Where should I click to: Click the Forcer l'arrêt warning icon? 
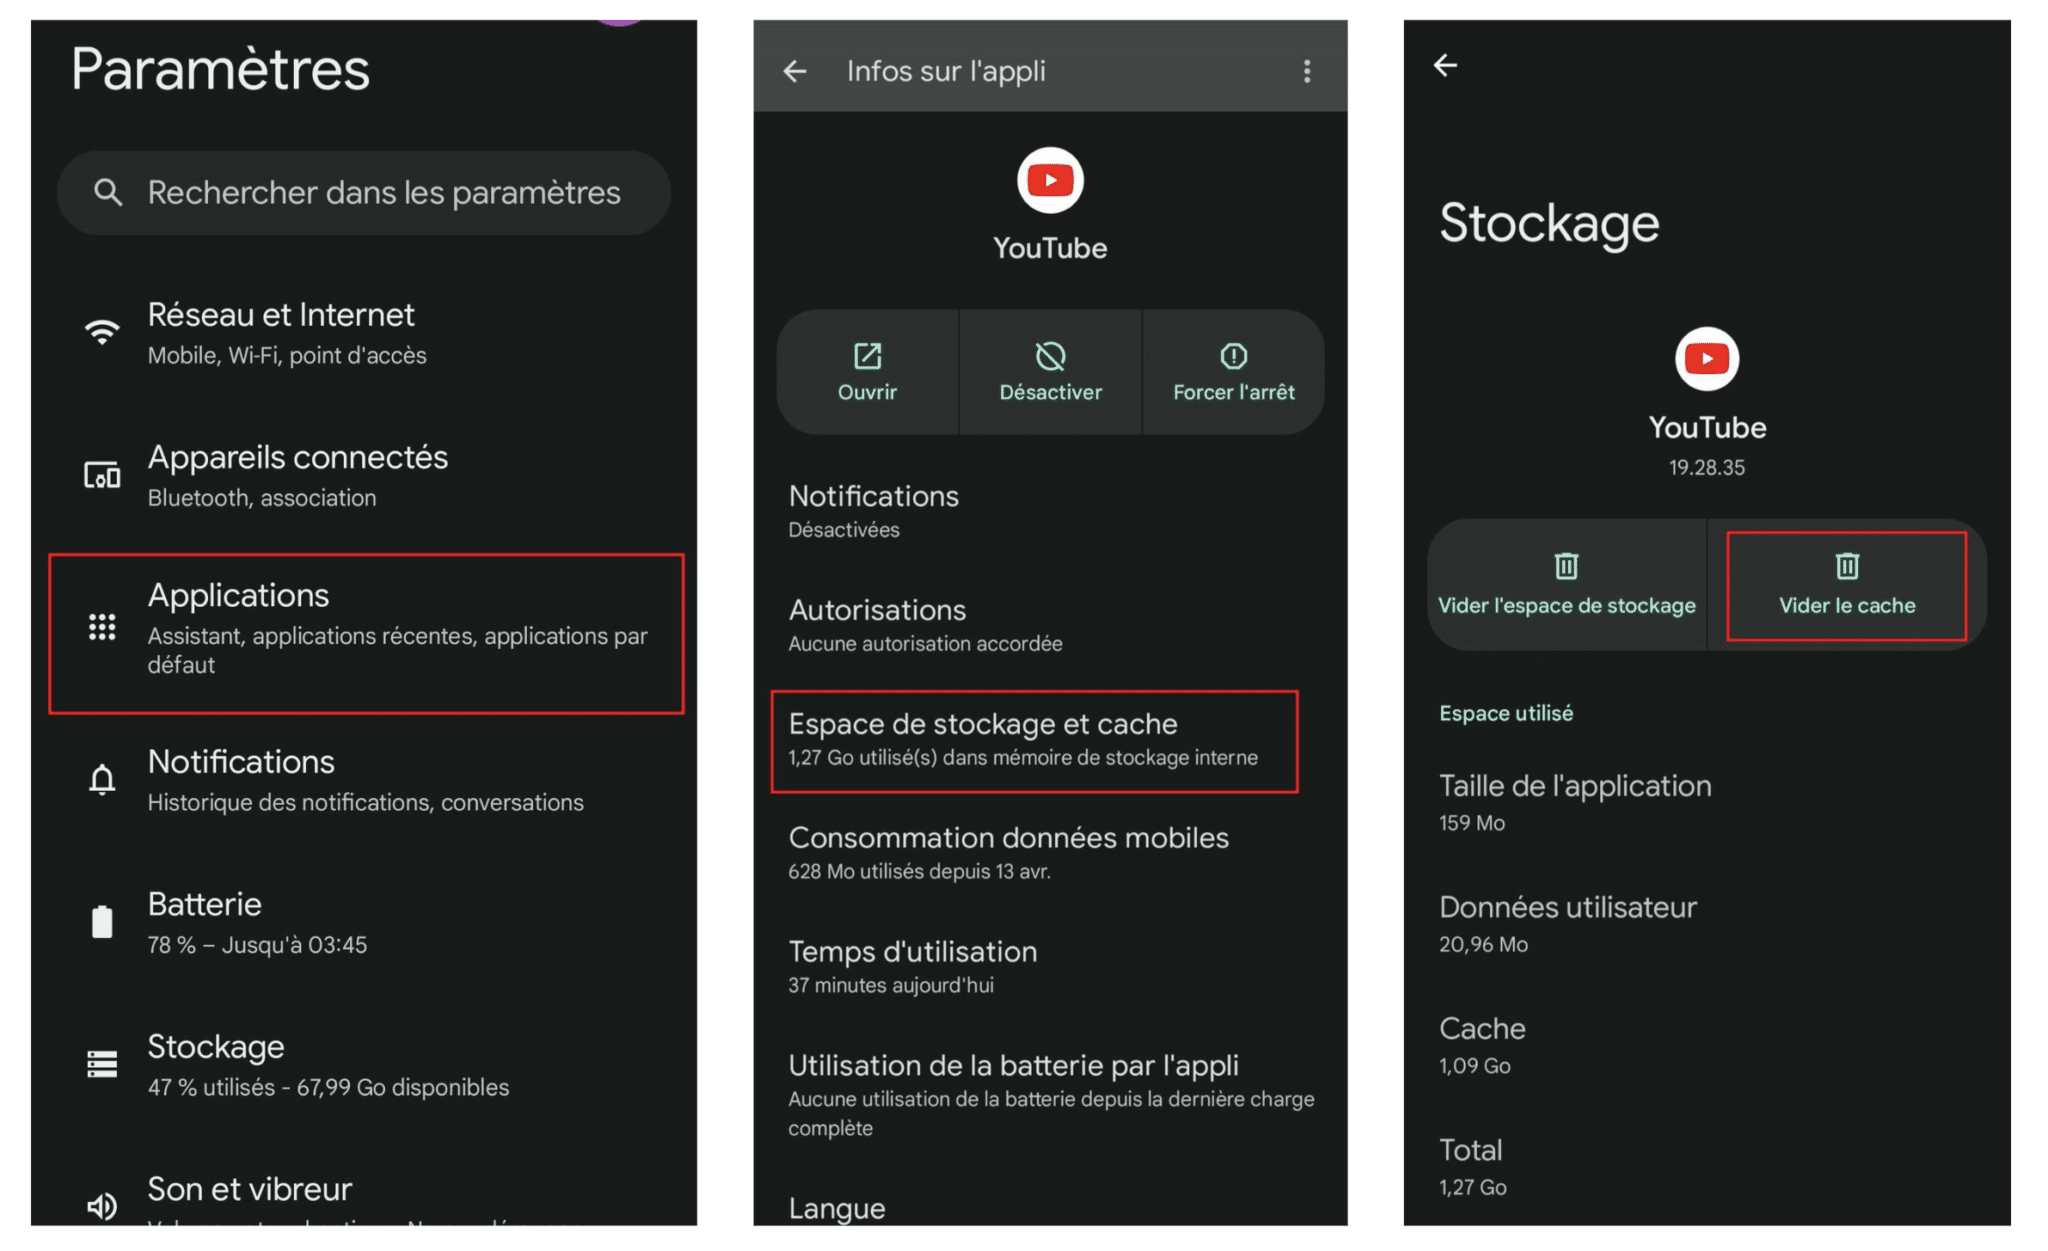coord(1233,356)
